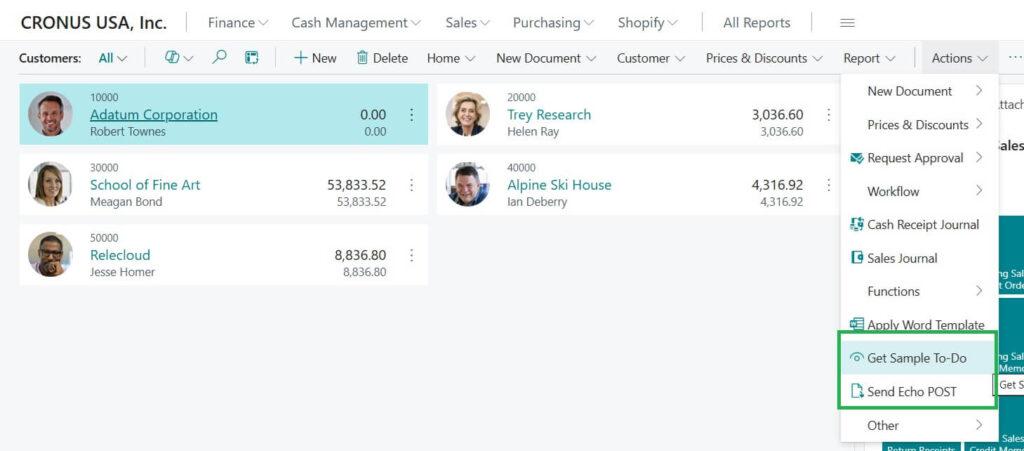Click contact name Helen Ray
The image size is (1024, 451).
pos(533,132)
